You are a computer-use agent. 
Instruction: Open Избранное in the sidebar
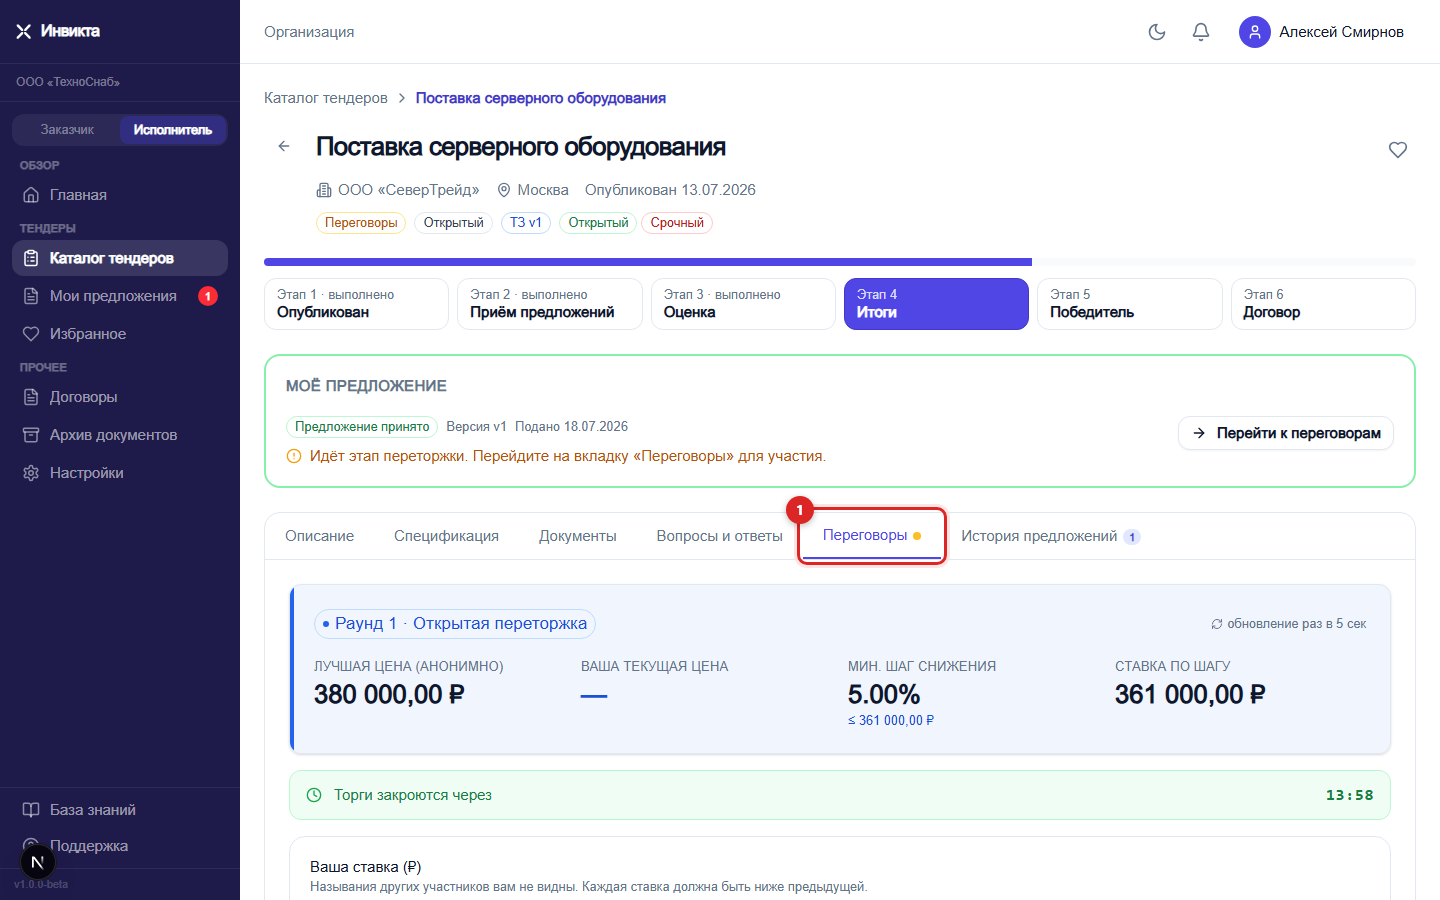(x=120, y=334)
